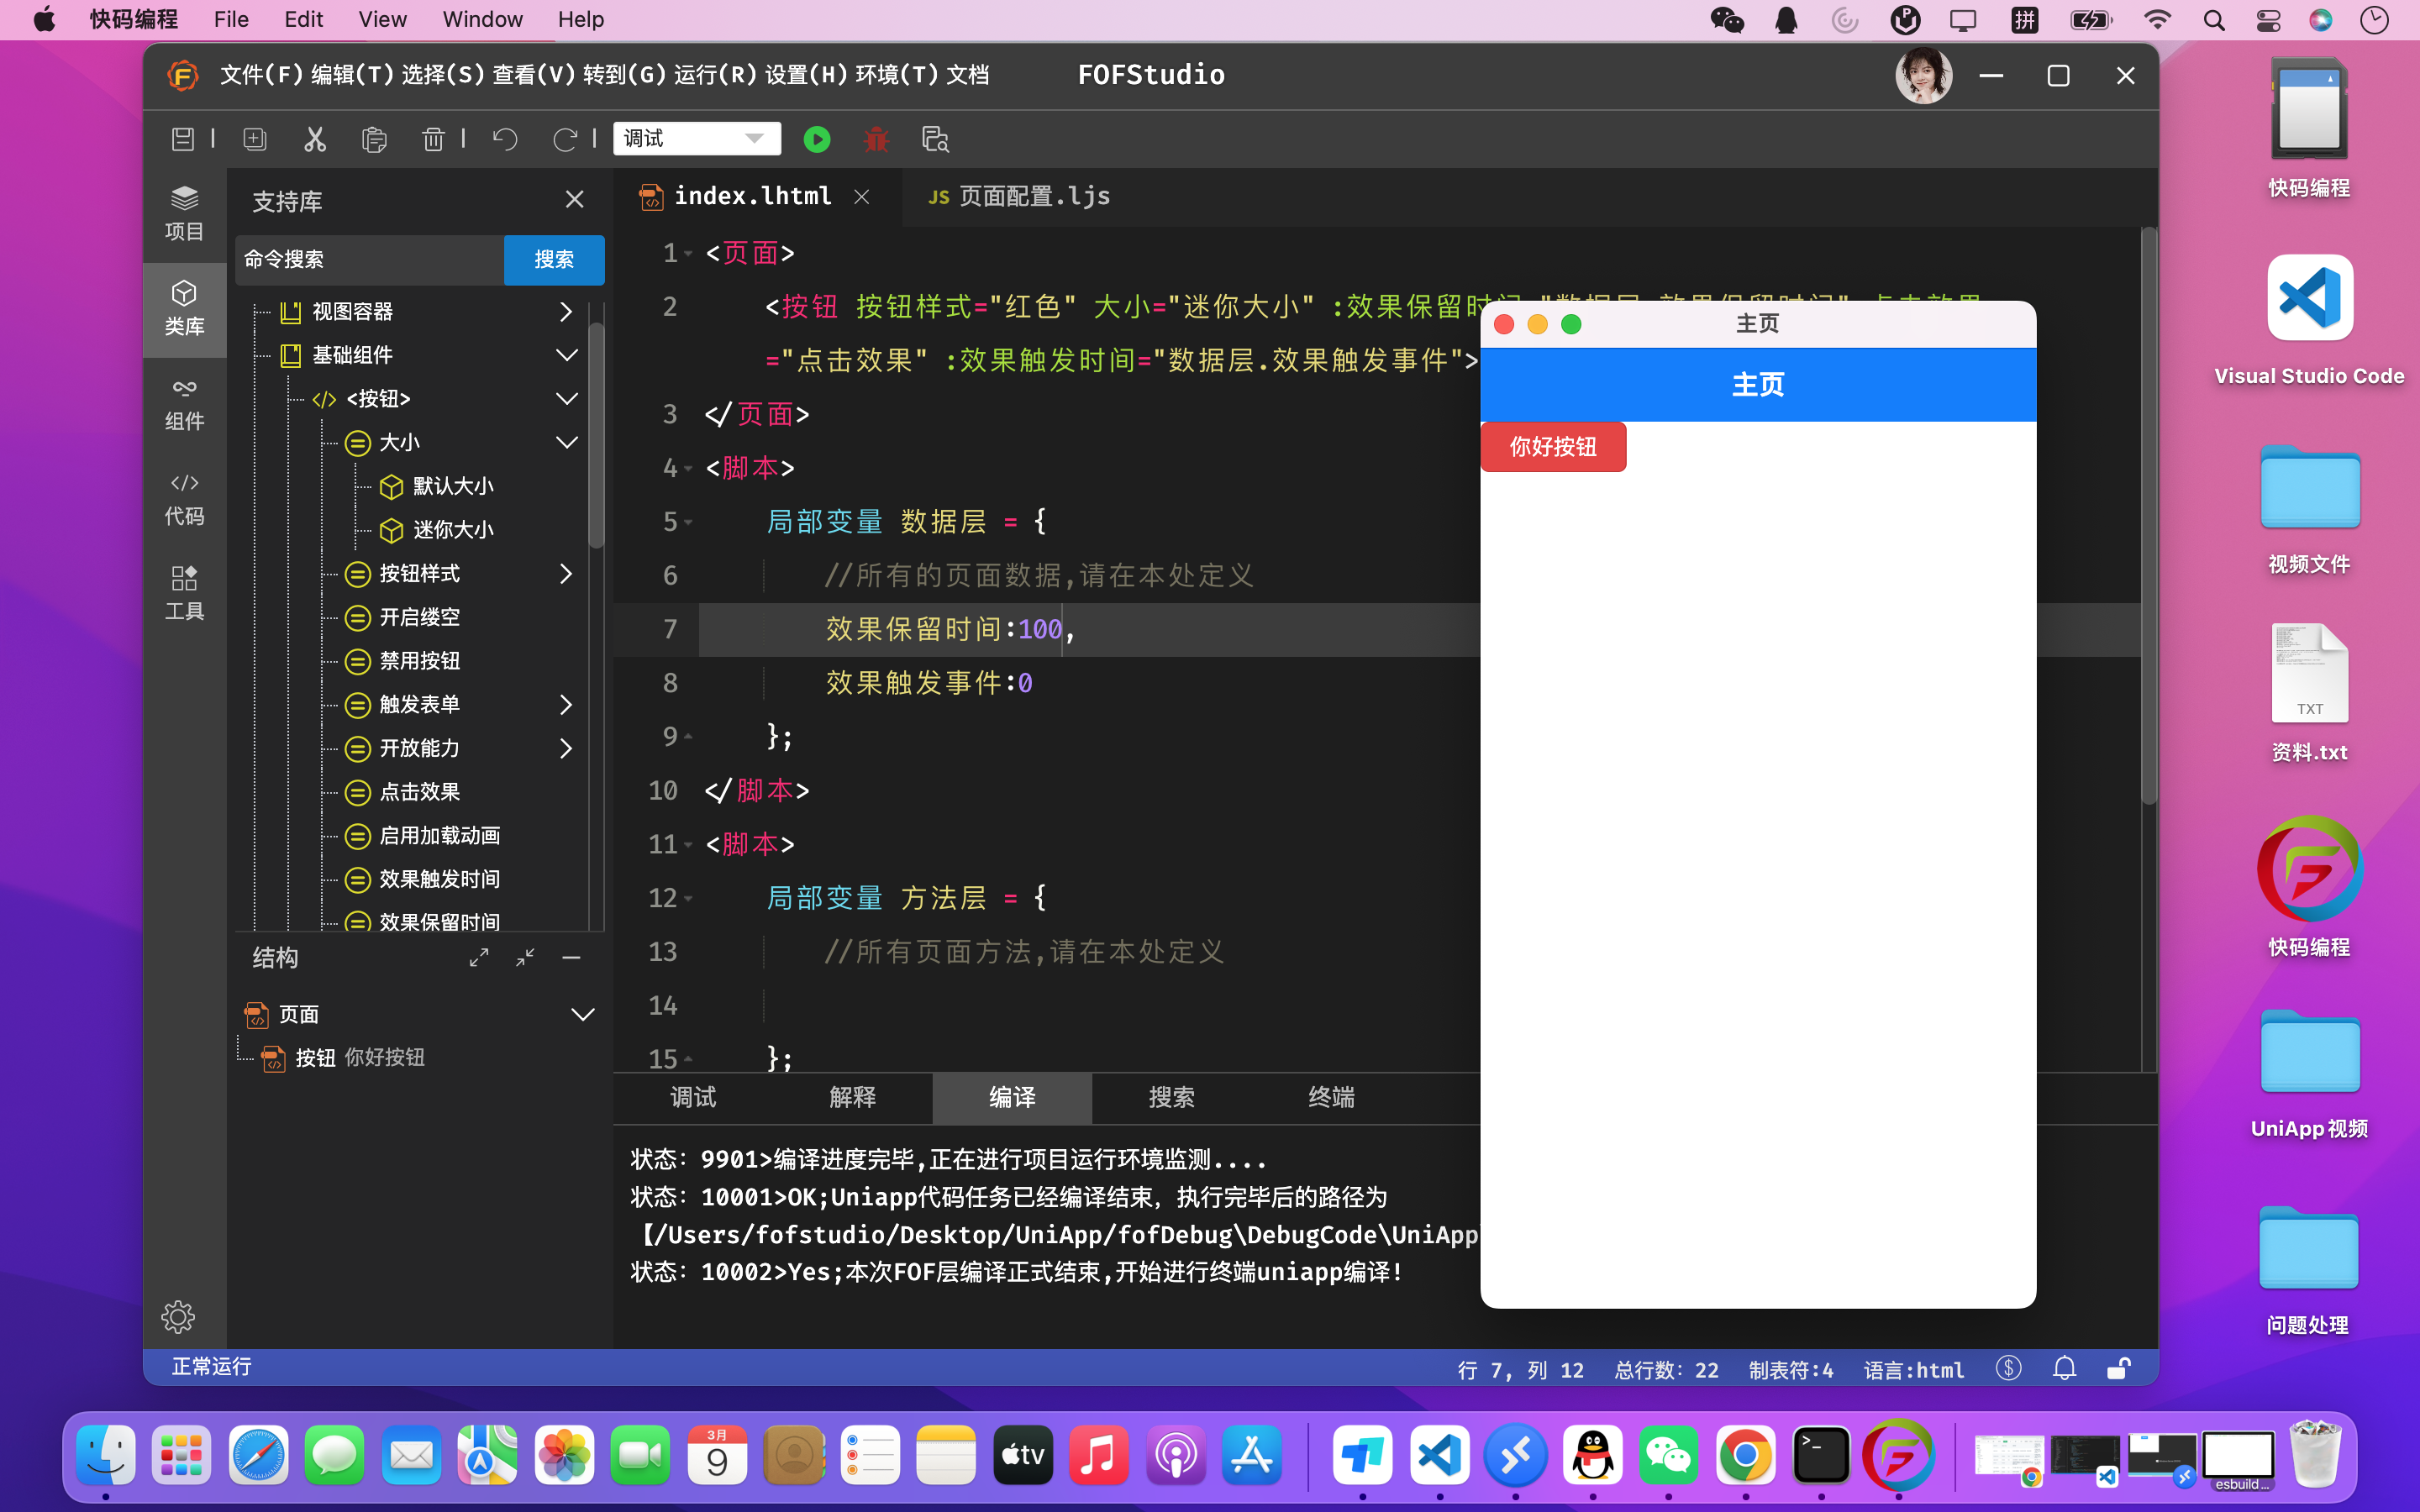Click the user avatar in title bar
The width and height of the screenshot is (2420, 1512).
pyautogui.click(x=1923, y=75)
